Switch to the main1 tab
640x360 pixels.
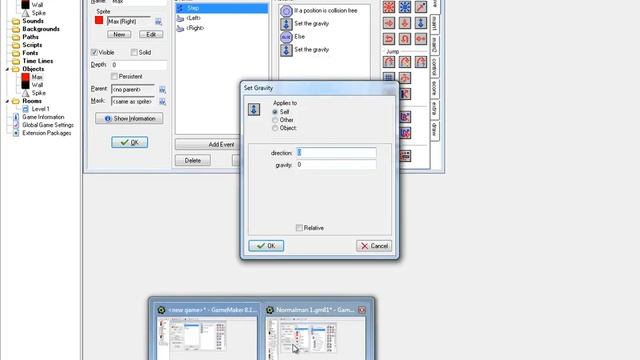tap(434, 24)
